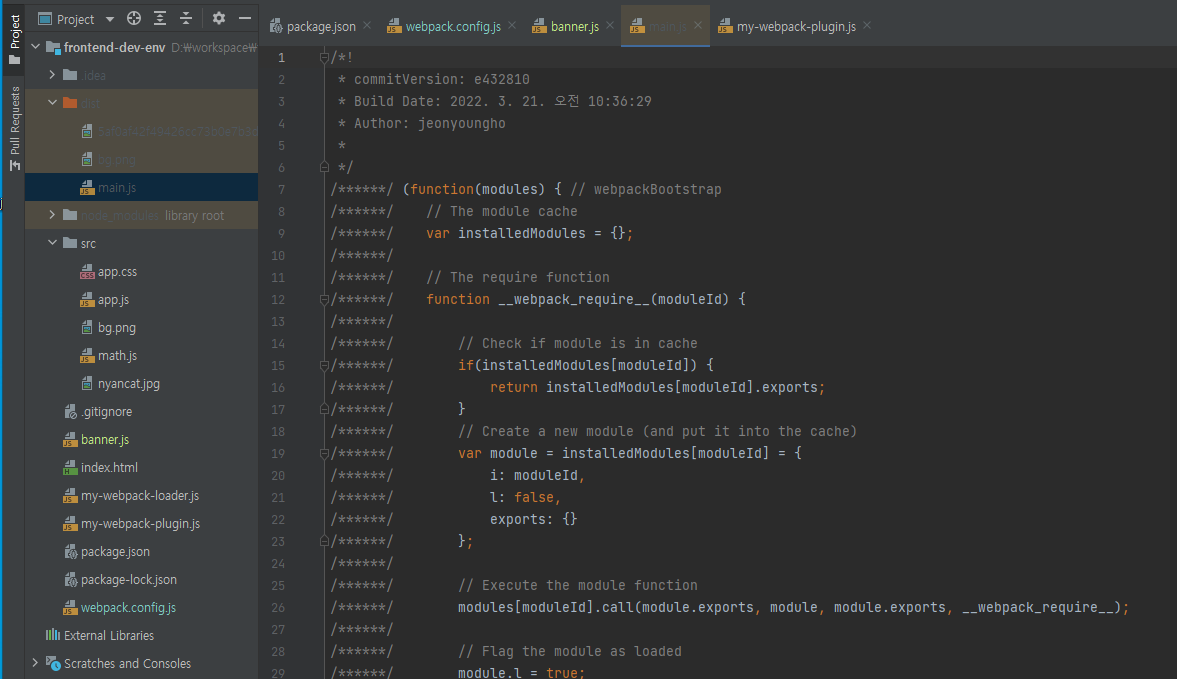Close the my-webpack-plugin.js tab

[867, 26]
